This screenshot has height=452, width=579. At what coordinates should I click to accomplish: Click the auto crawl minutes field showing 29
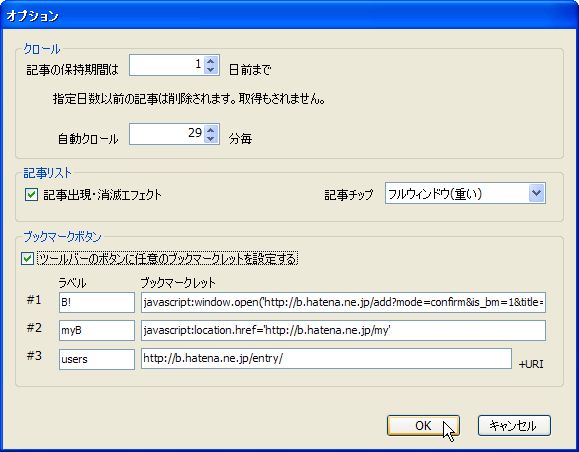click(166, 134)
